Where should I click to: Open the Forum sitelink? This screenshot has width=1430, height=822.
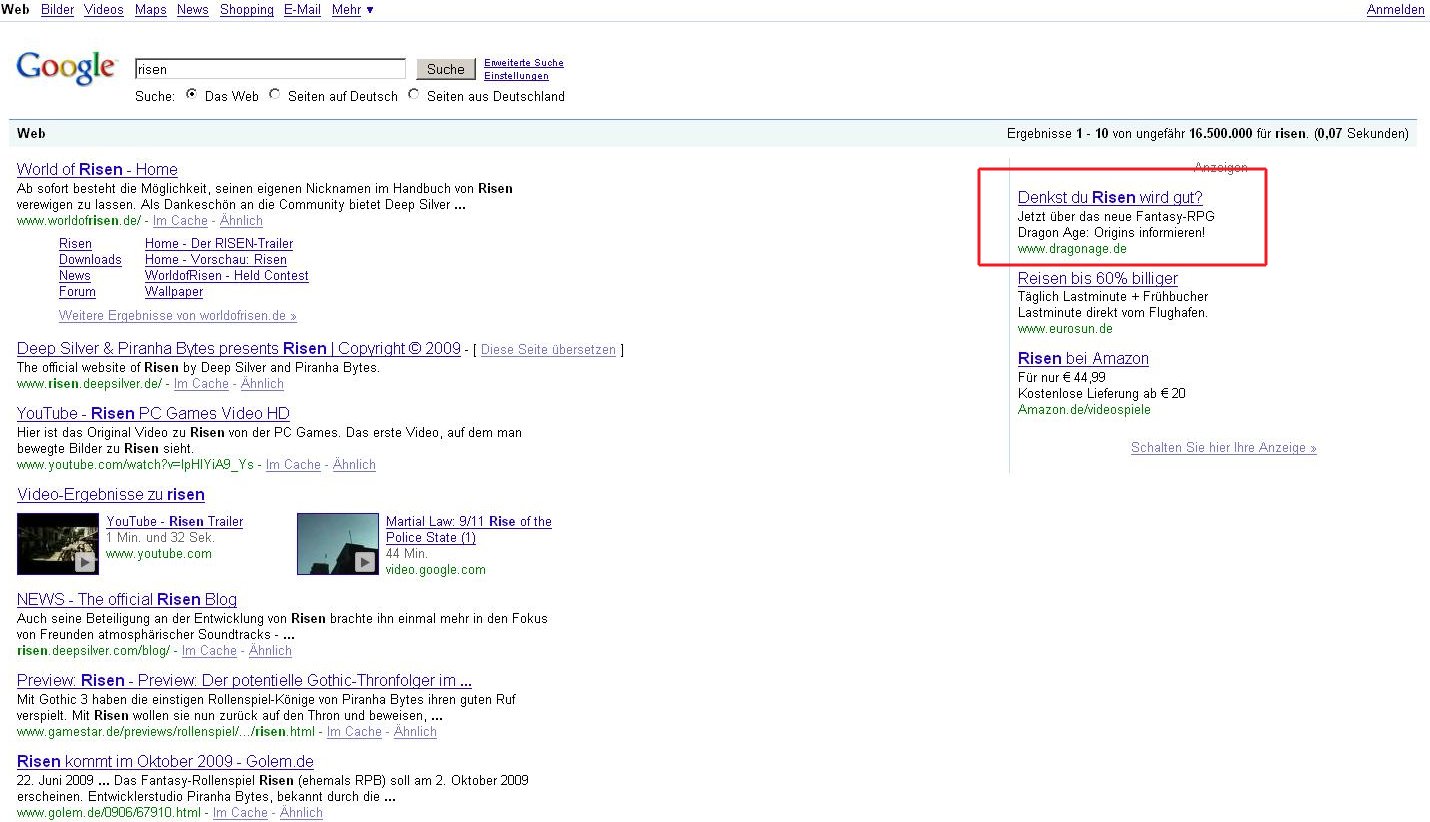coord(77,292)
